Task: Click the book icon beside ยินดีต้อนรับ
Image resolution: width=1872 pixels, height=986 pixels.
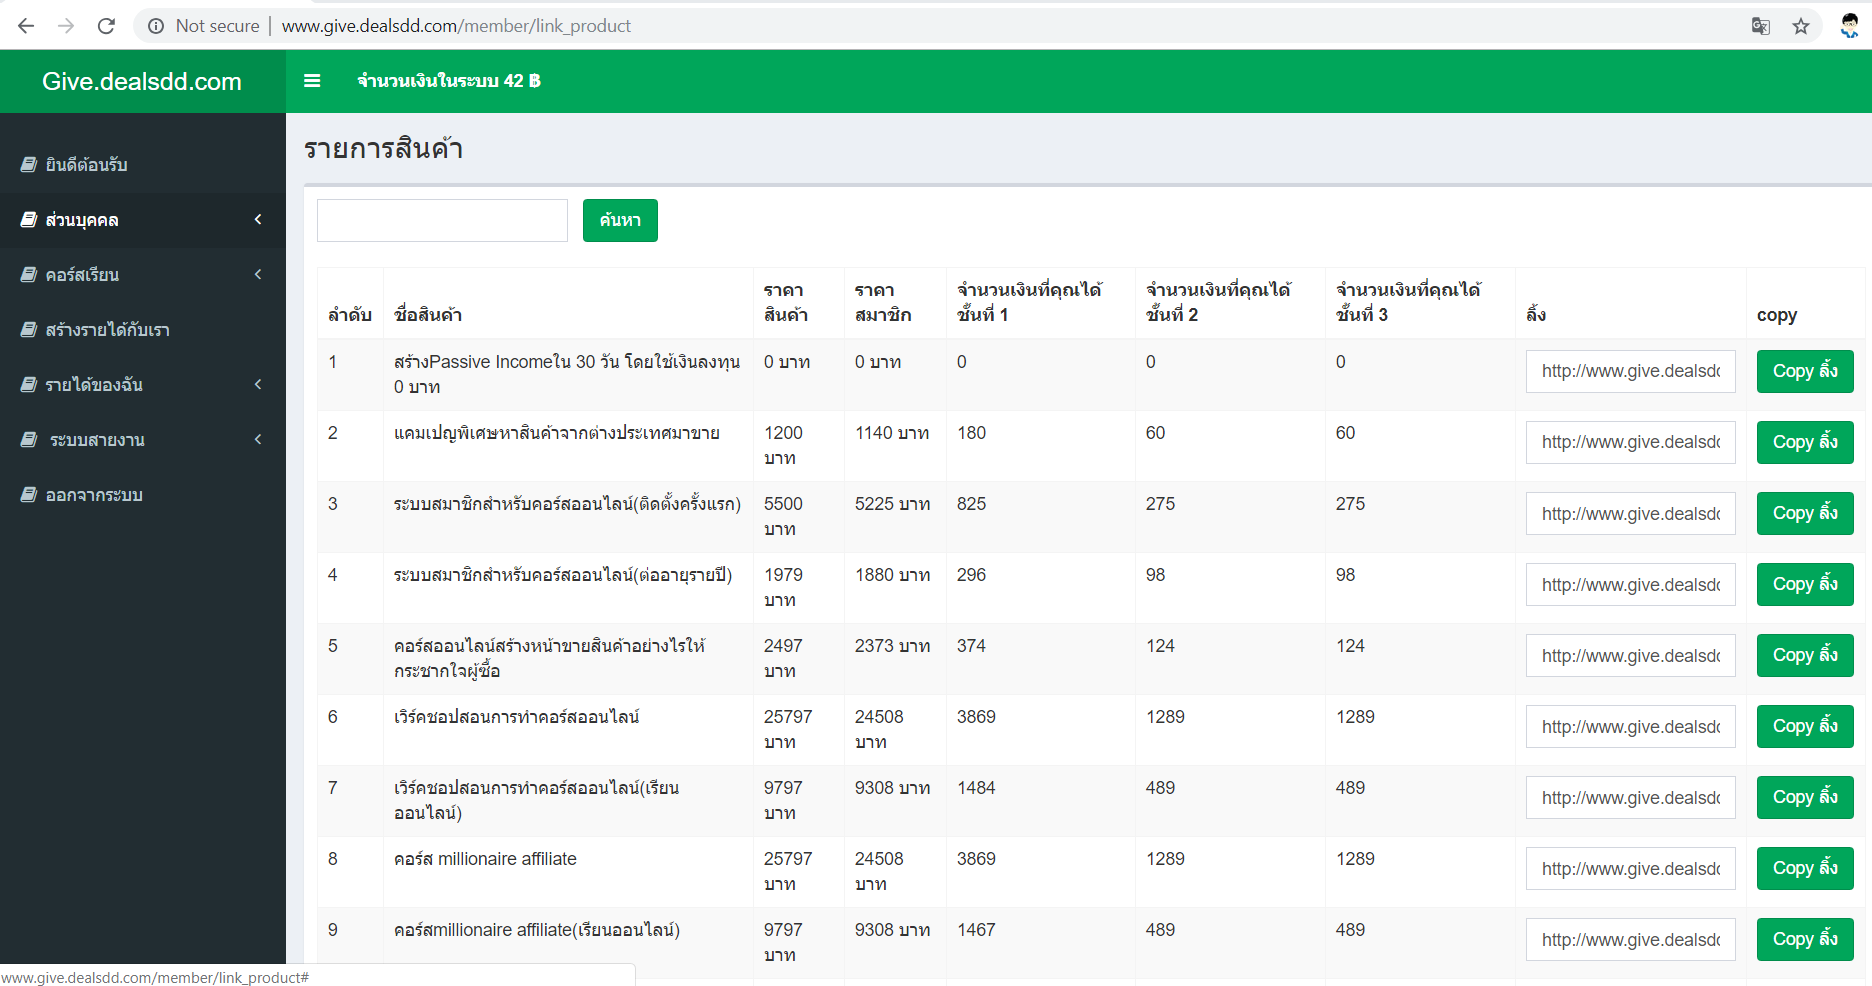Action: (x=29, y=164)
